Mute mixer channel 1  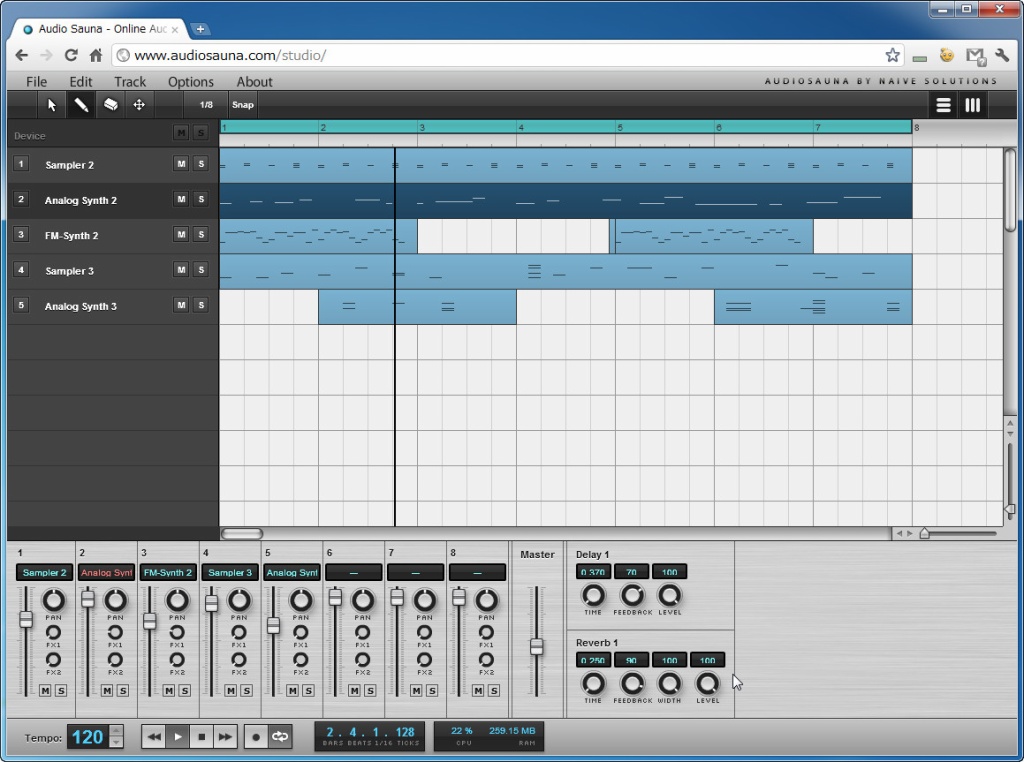(x=45, y=690)
